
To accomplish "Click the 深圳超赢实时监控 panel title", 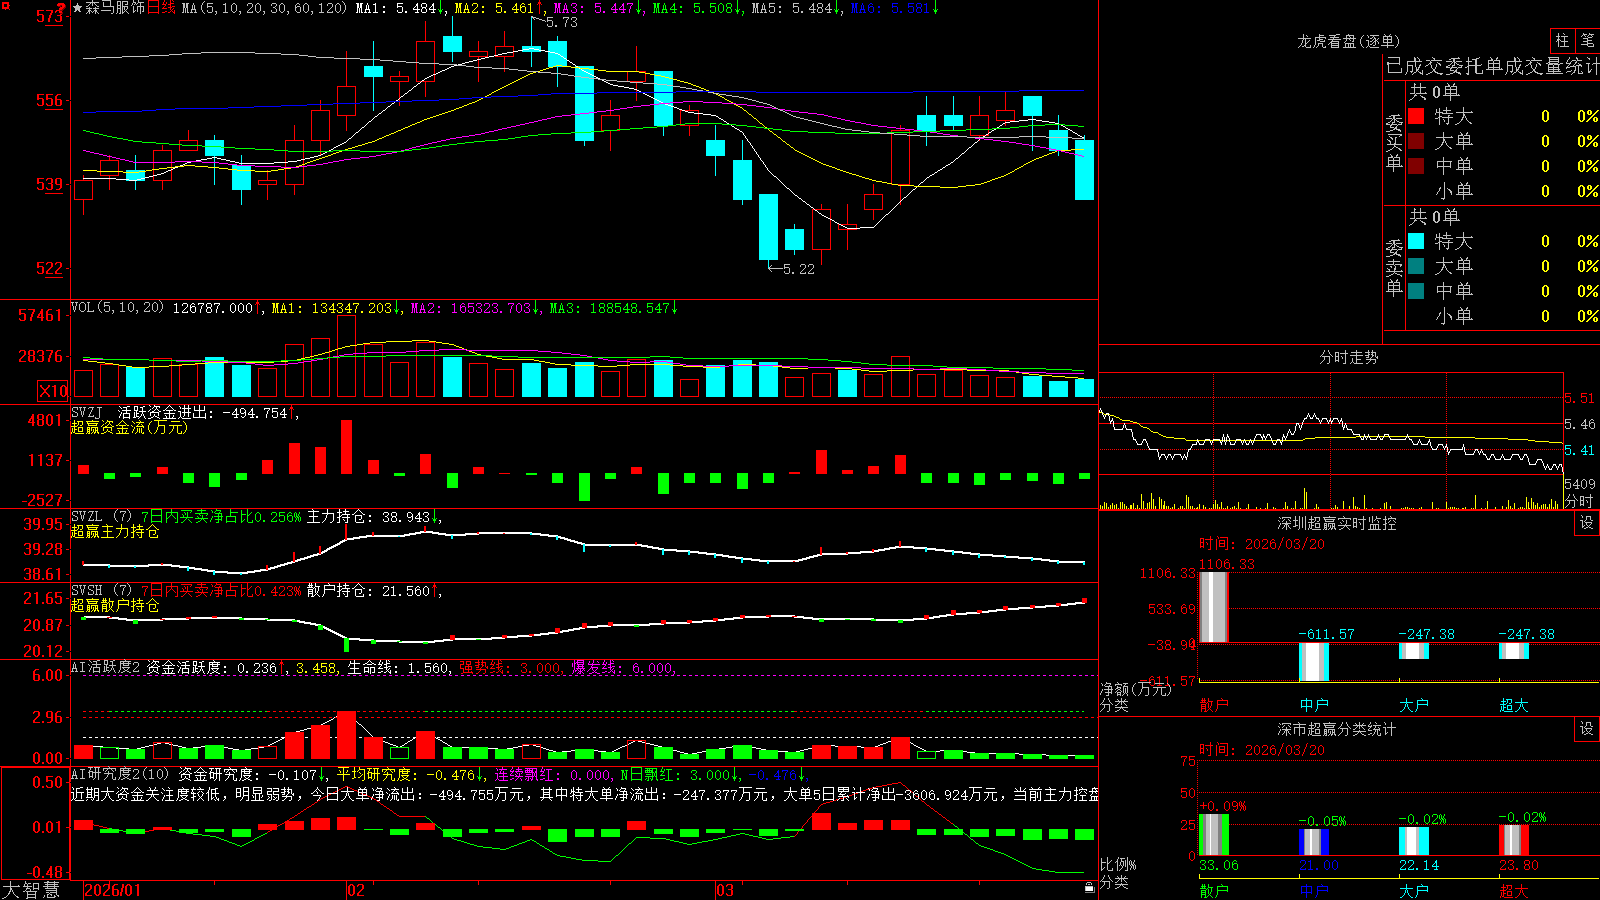I will click(1336, 523).
